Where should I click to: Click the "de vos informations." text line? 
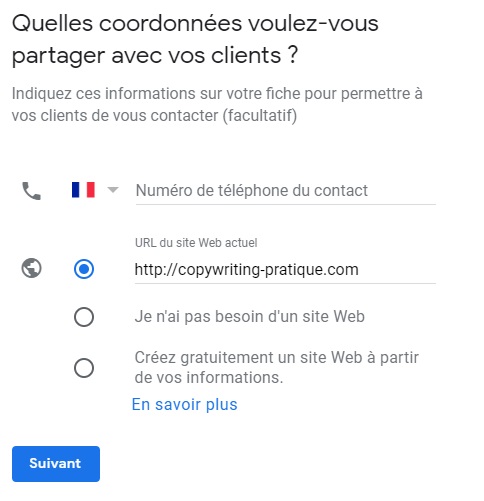(x=209, y=378)
